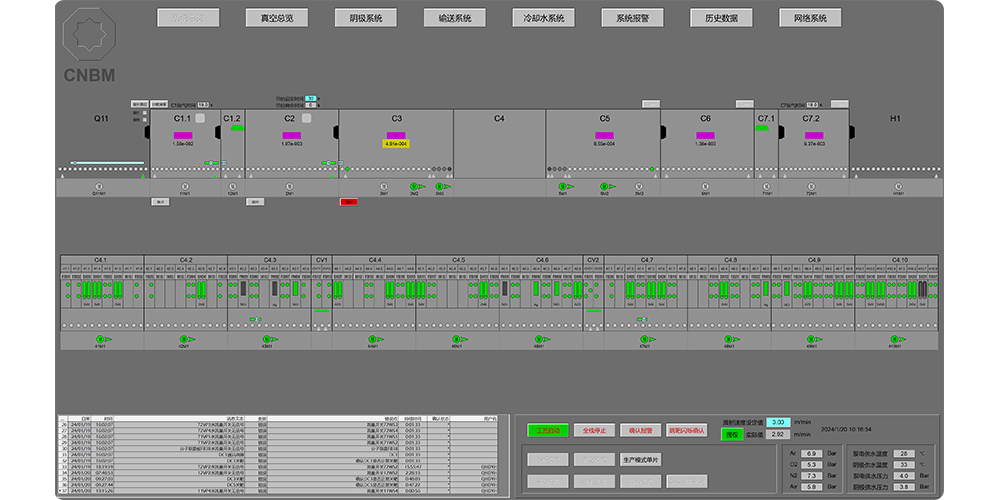Click the magenta gauge in chamber C5
Viewport: 1000px width, 500px height.
(x=604, y=135)
